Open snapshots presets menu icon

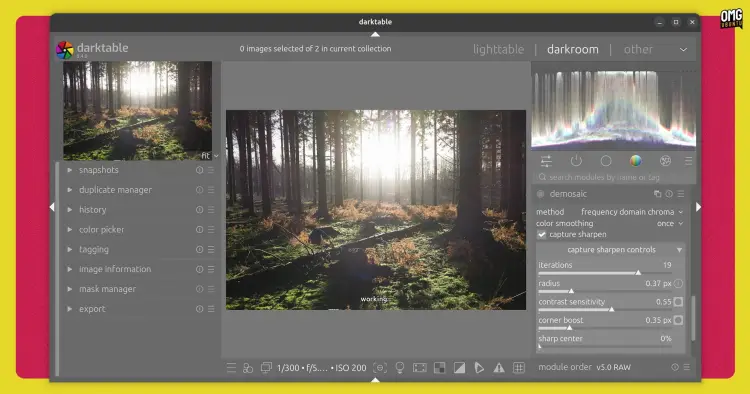pos(211,170)
